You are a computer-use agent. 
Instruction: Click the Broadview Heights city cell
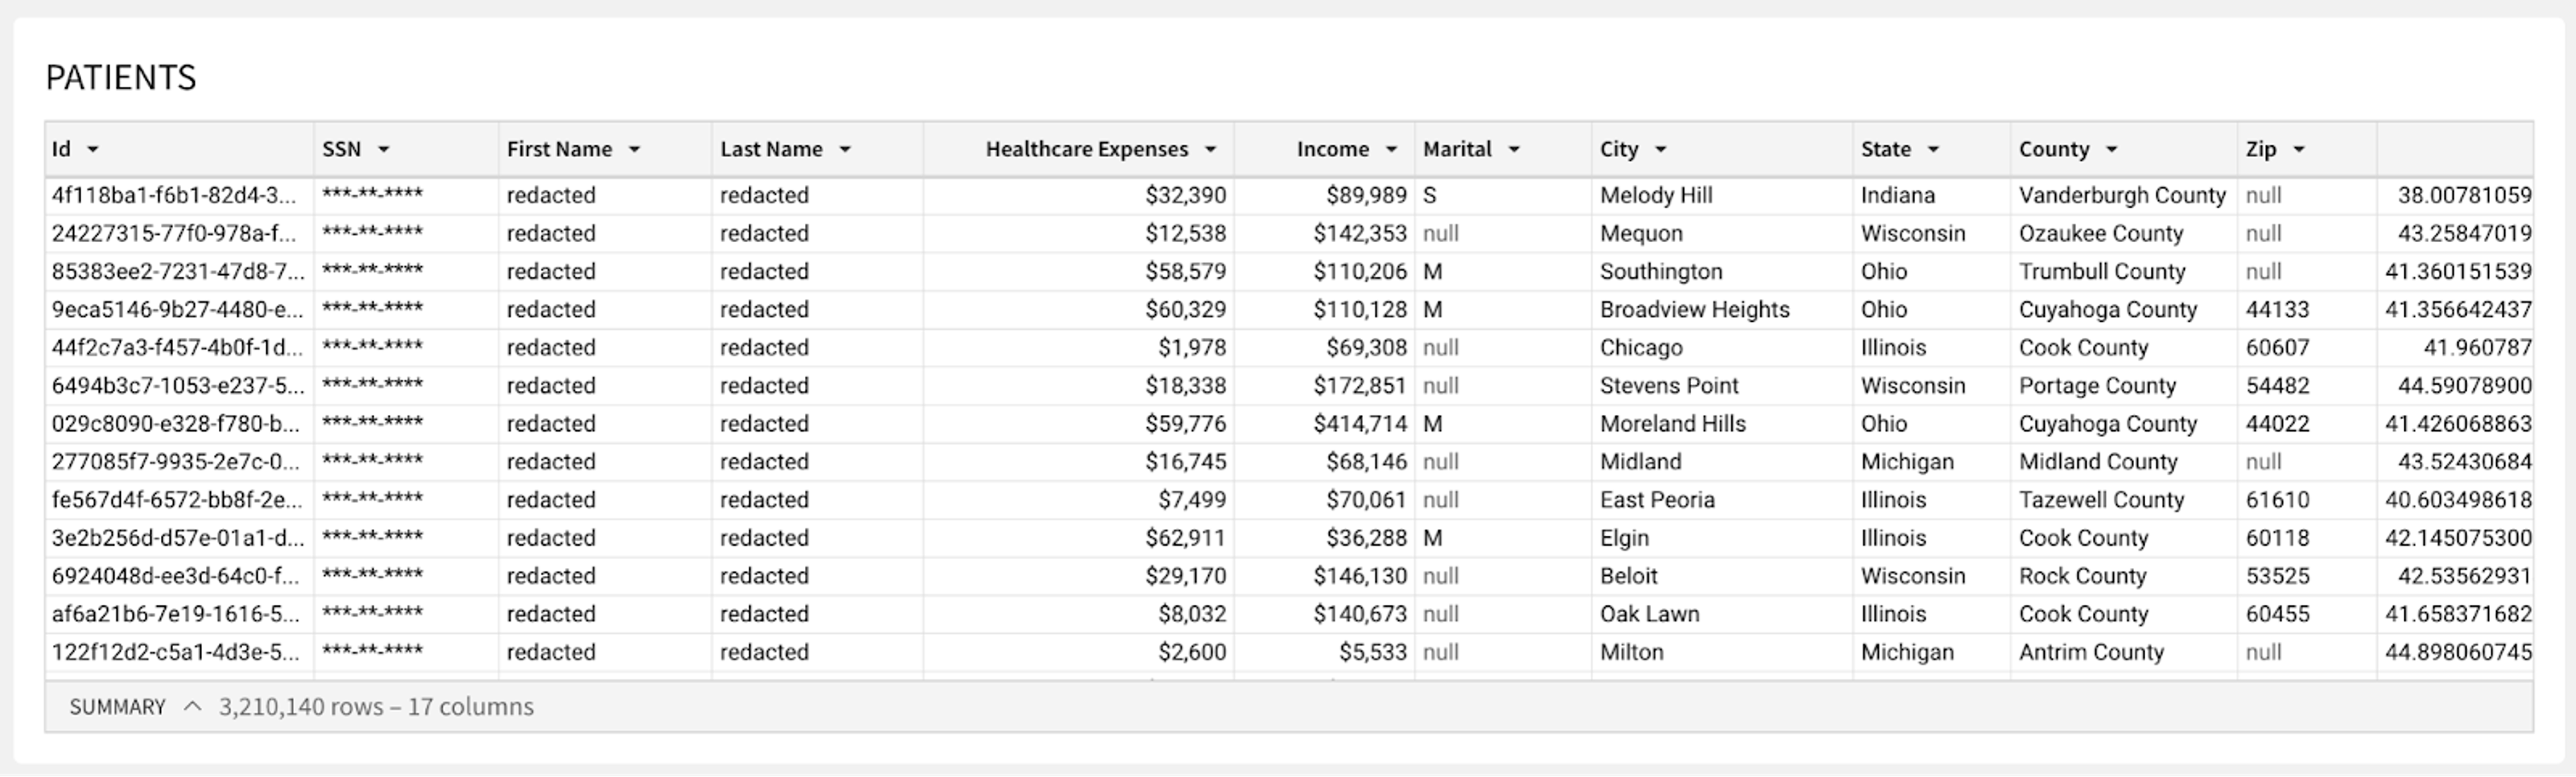tap(1722, 310)
